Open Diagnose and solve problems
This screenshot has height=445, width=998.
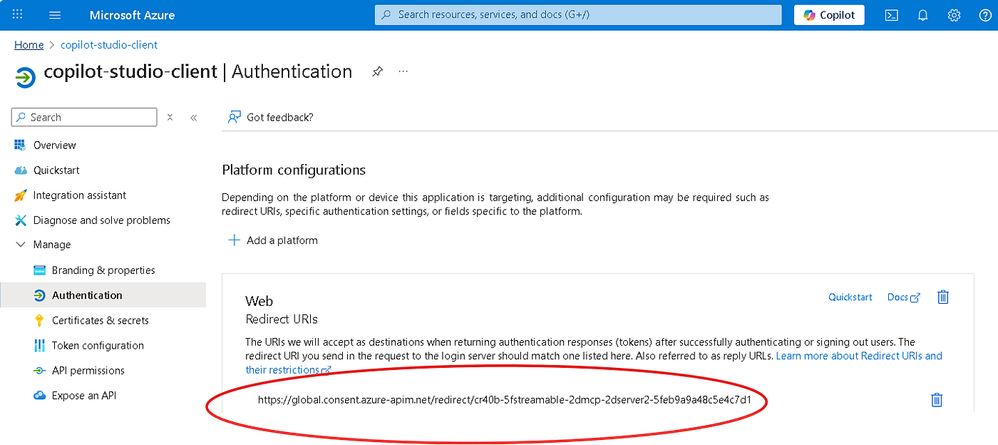pyautogui.click(x=103, y=220)
